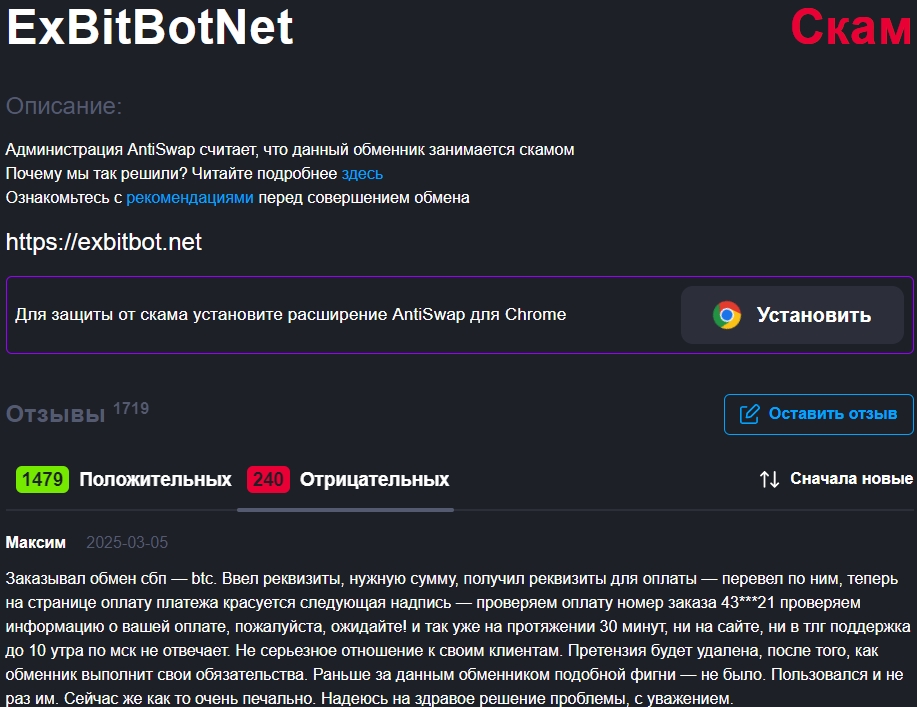Open the Сначала новые sort dropdown
917x707 pixels.
click(x=850, y=479)
